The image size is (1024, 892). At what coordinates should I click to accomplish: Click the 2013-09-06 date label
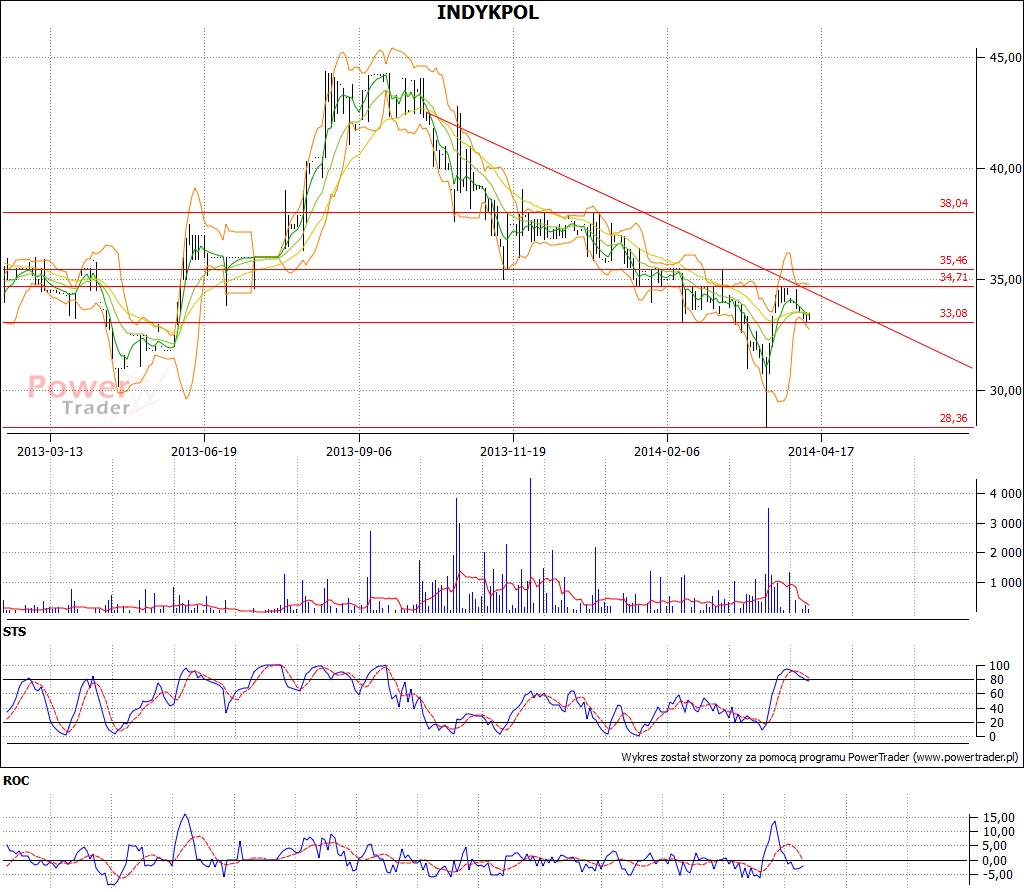pos(359,451)
